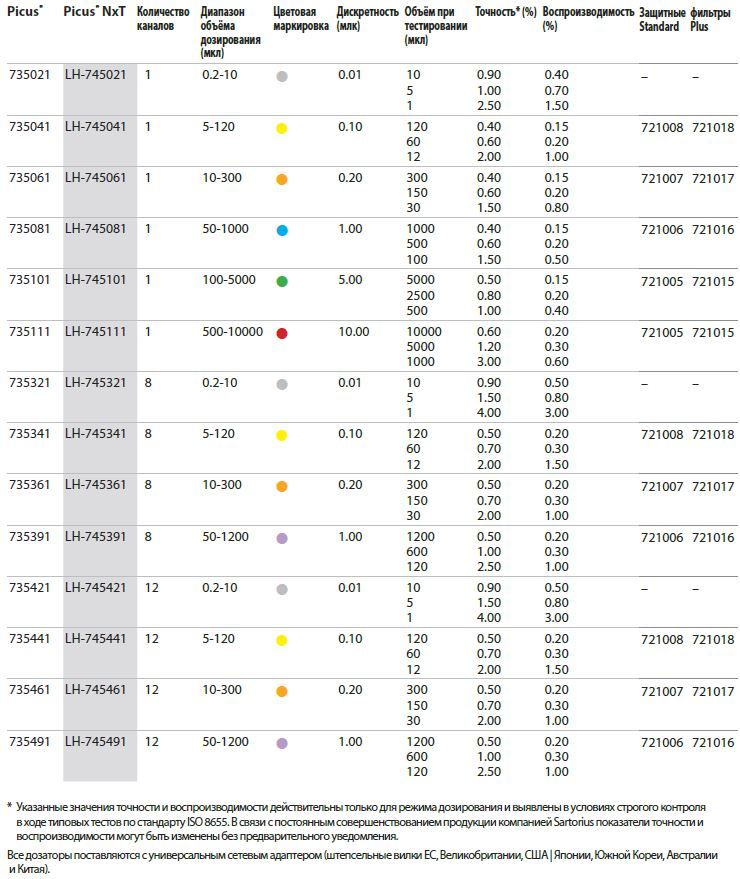Click the green color dot for 735101
Image resolution: width=740 pixels, height=879 pixels.
pyautogui.click(x=282, y=282)
